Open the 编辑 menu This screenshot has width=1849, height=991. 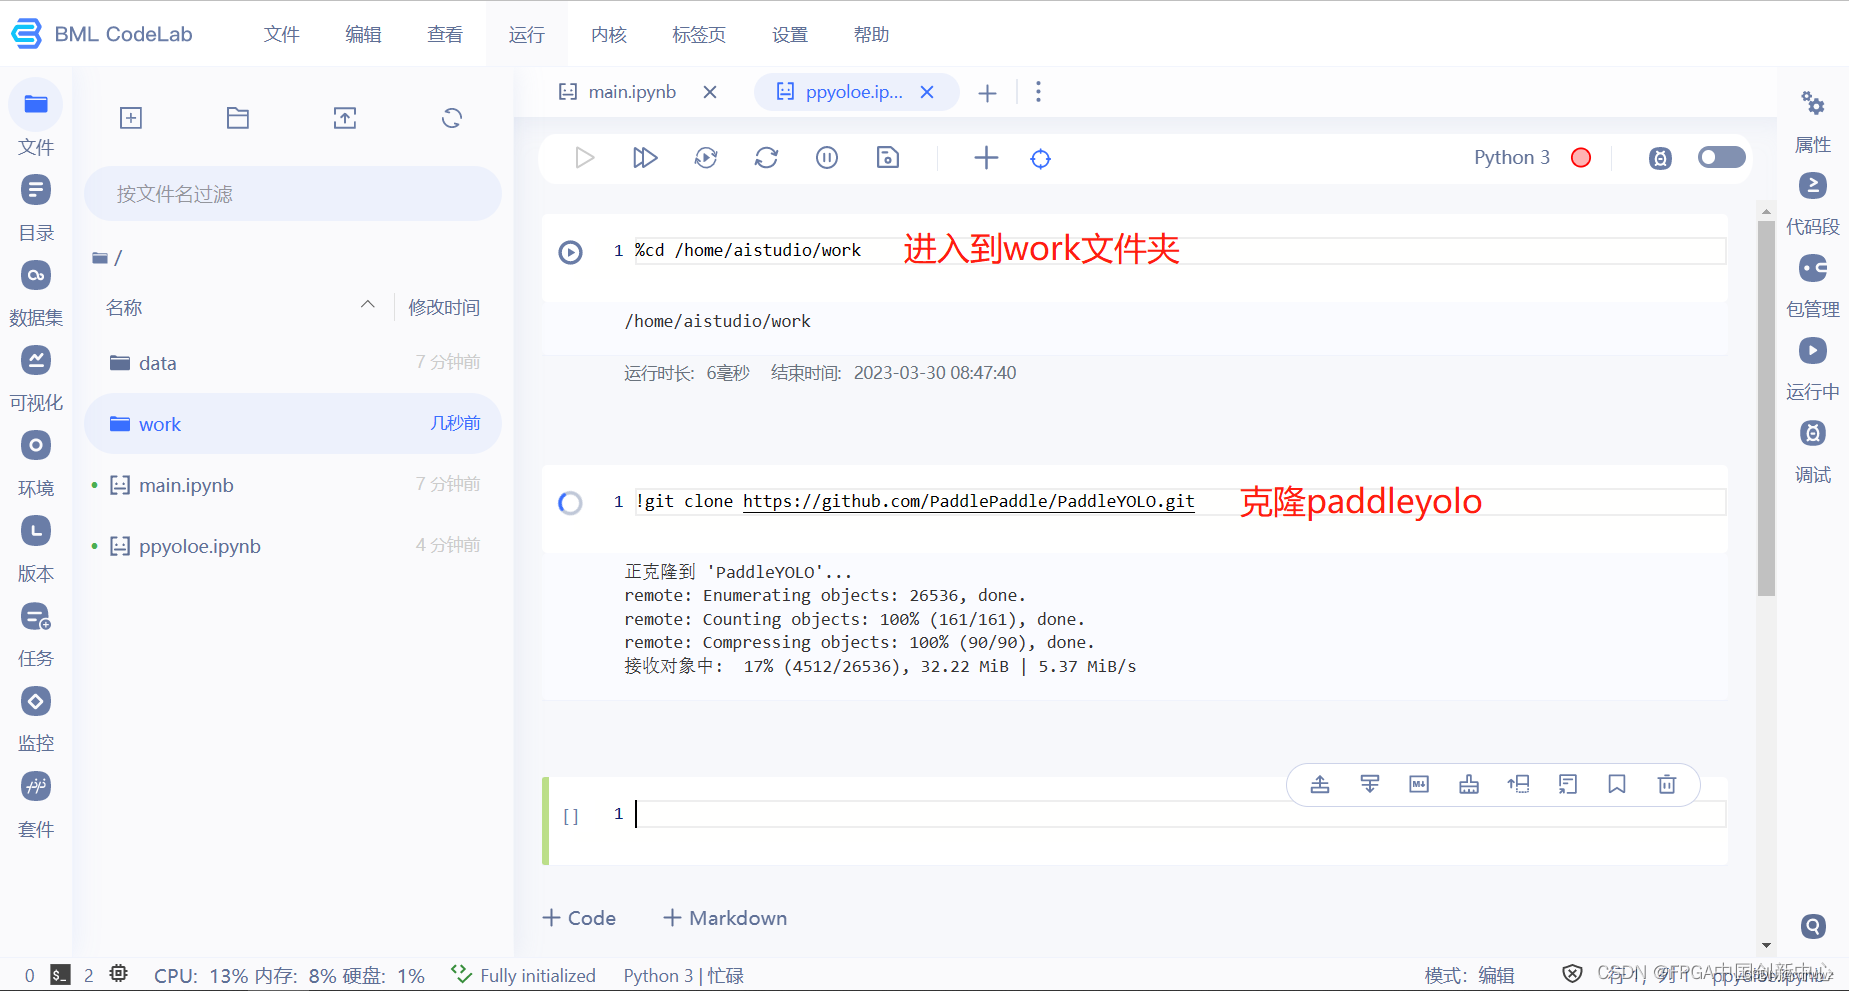click(364, 34)
